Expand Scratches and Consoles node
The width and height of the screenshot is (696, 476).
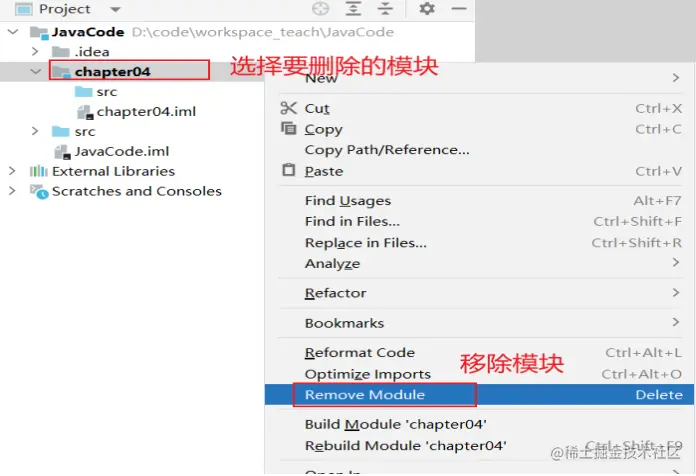[12, 191]
